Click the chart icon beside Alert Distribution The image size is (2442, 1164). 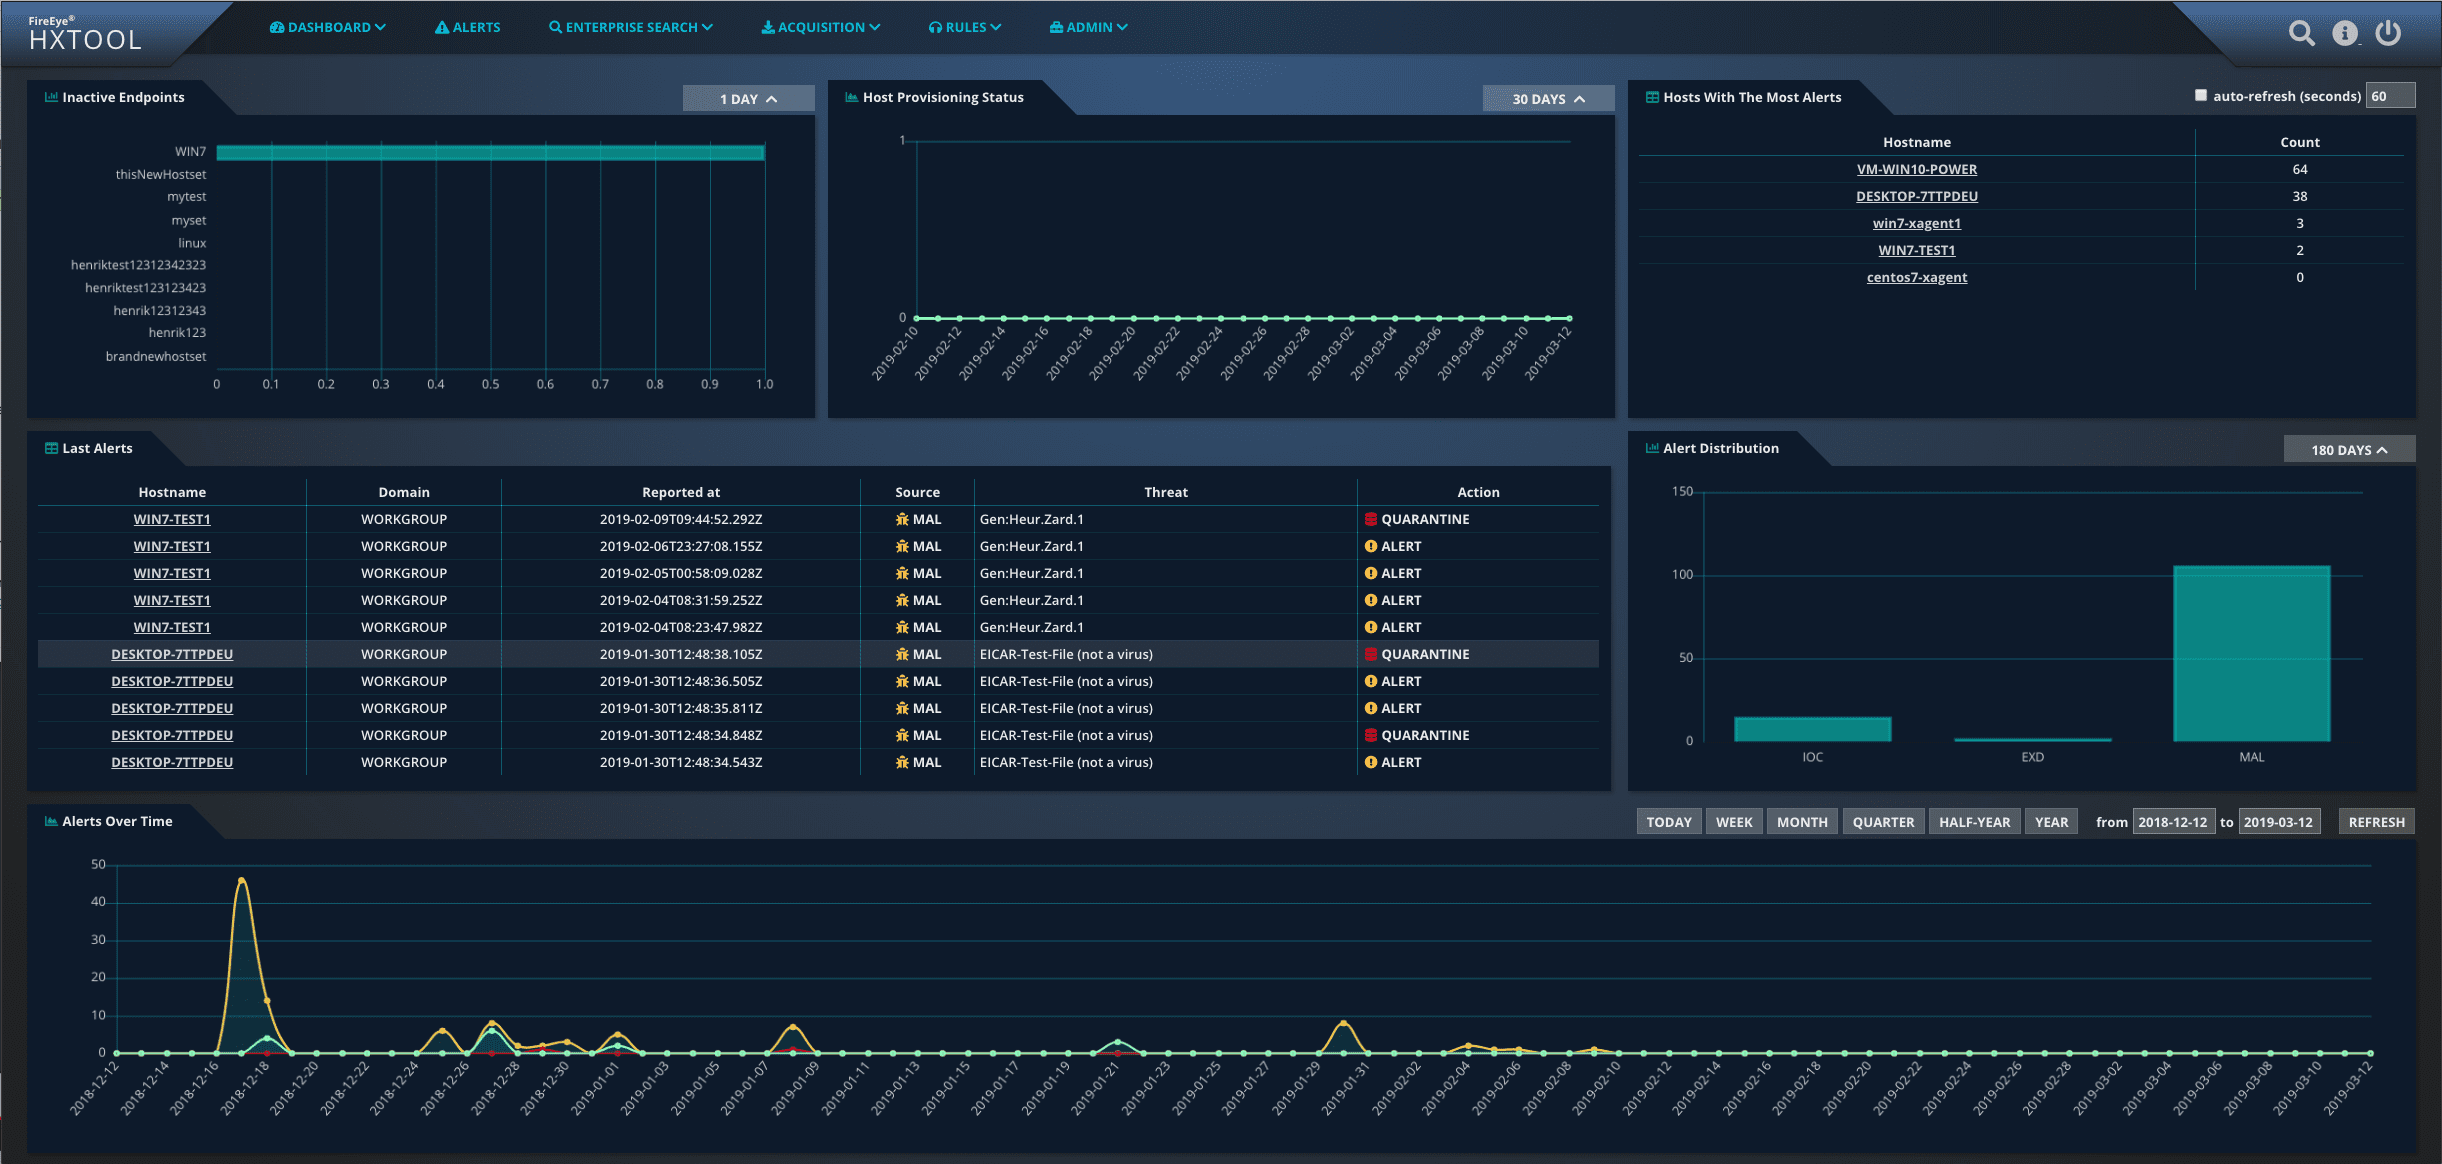[x=1650, y=448]
